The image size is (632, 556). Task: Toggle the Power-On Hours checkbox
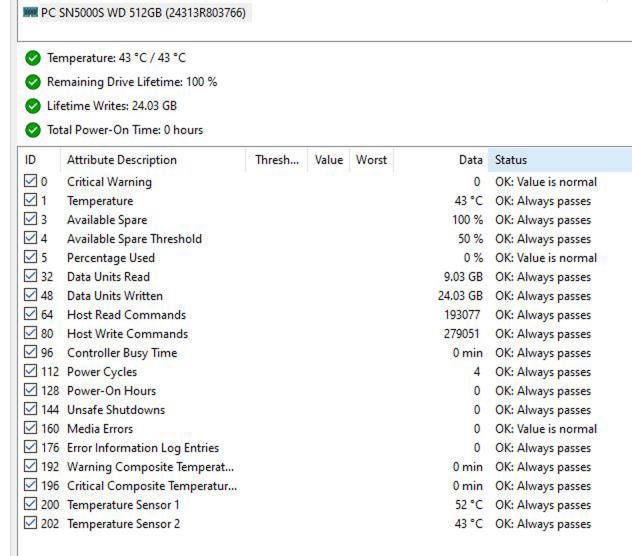click(30, 390)
